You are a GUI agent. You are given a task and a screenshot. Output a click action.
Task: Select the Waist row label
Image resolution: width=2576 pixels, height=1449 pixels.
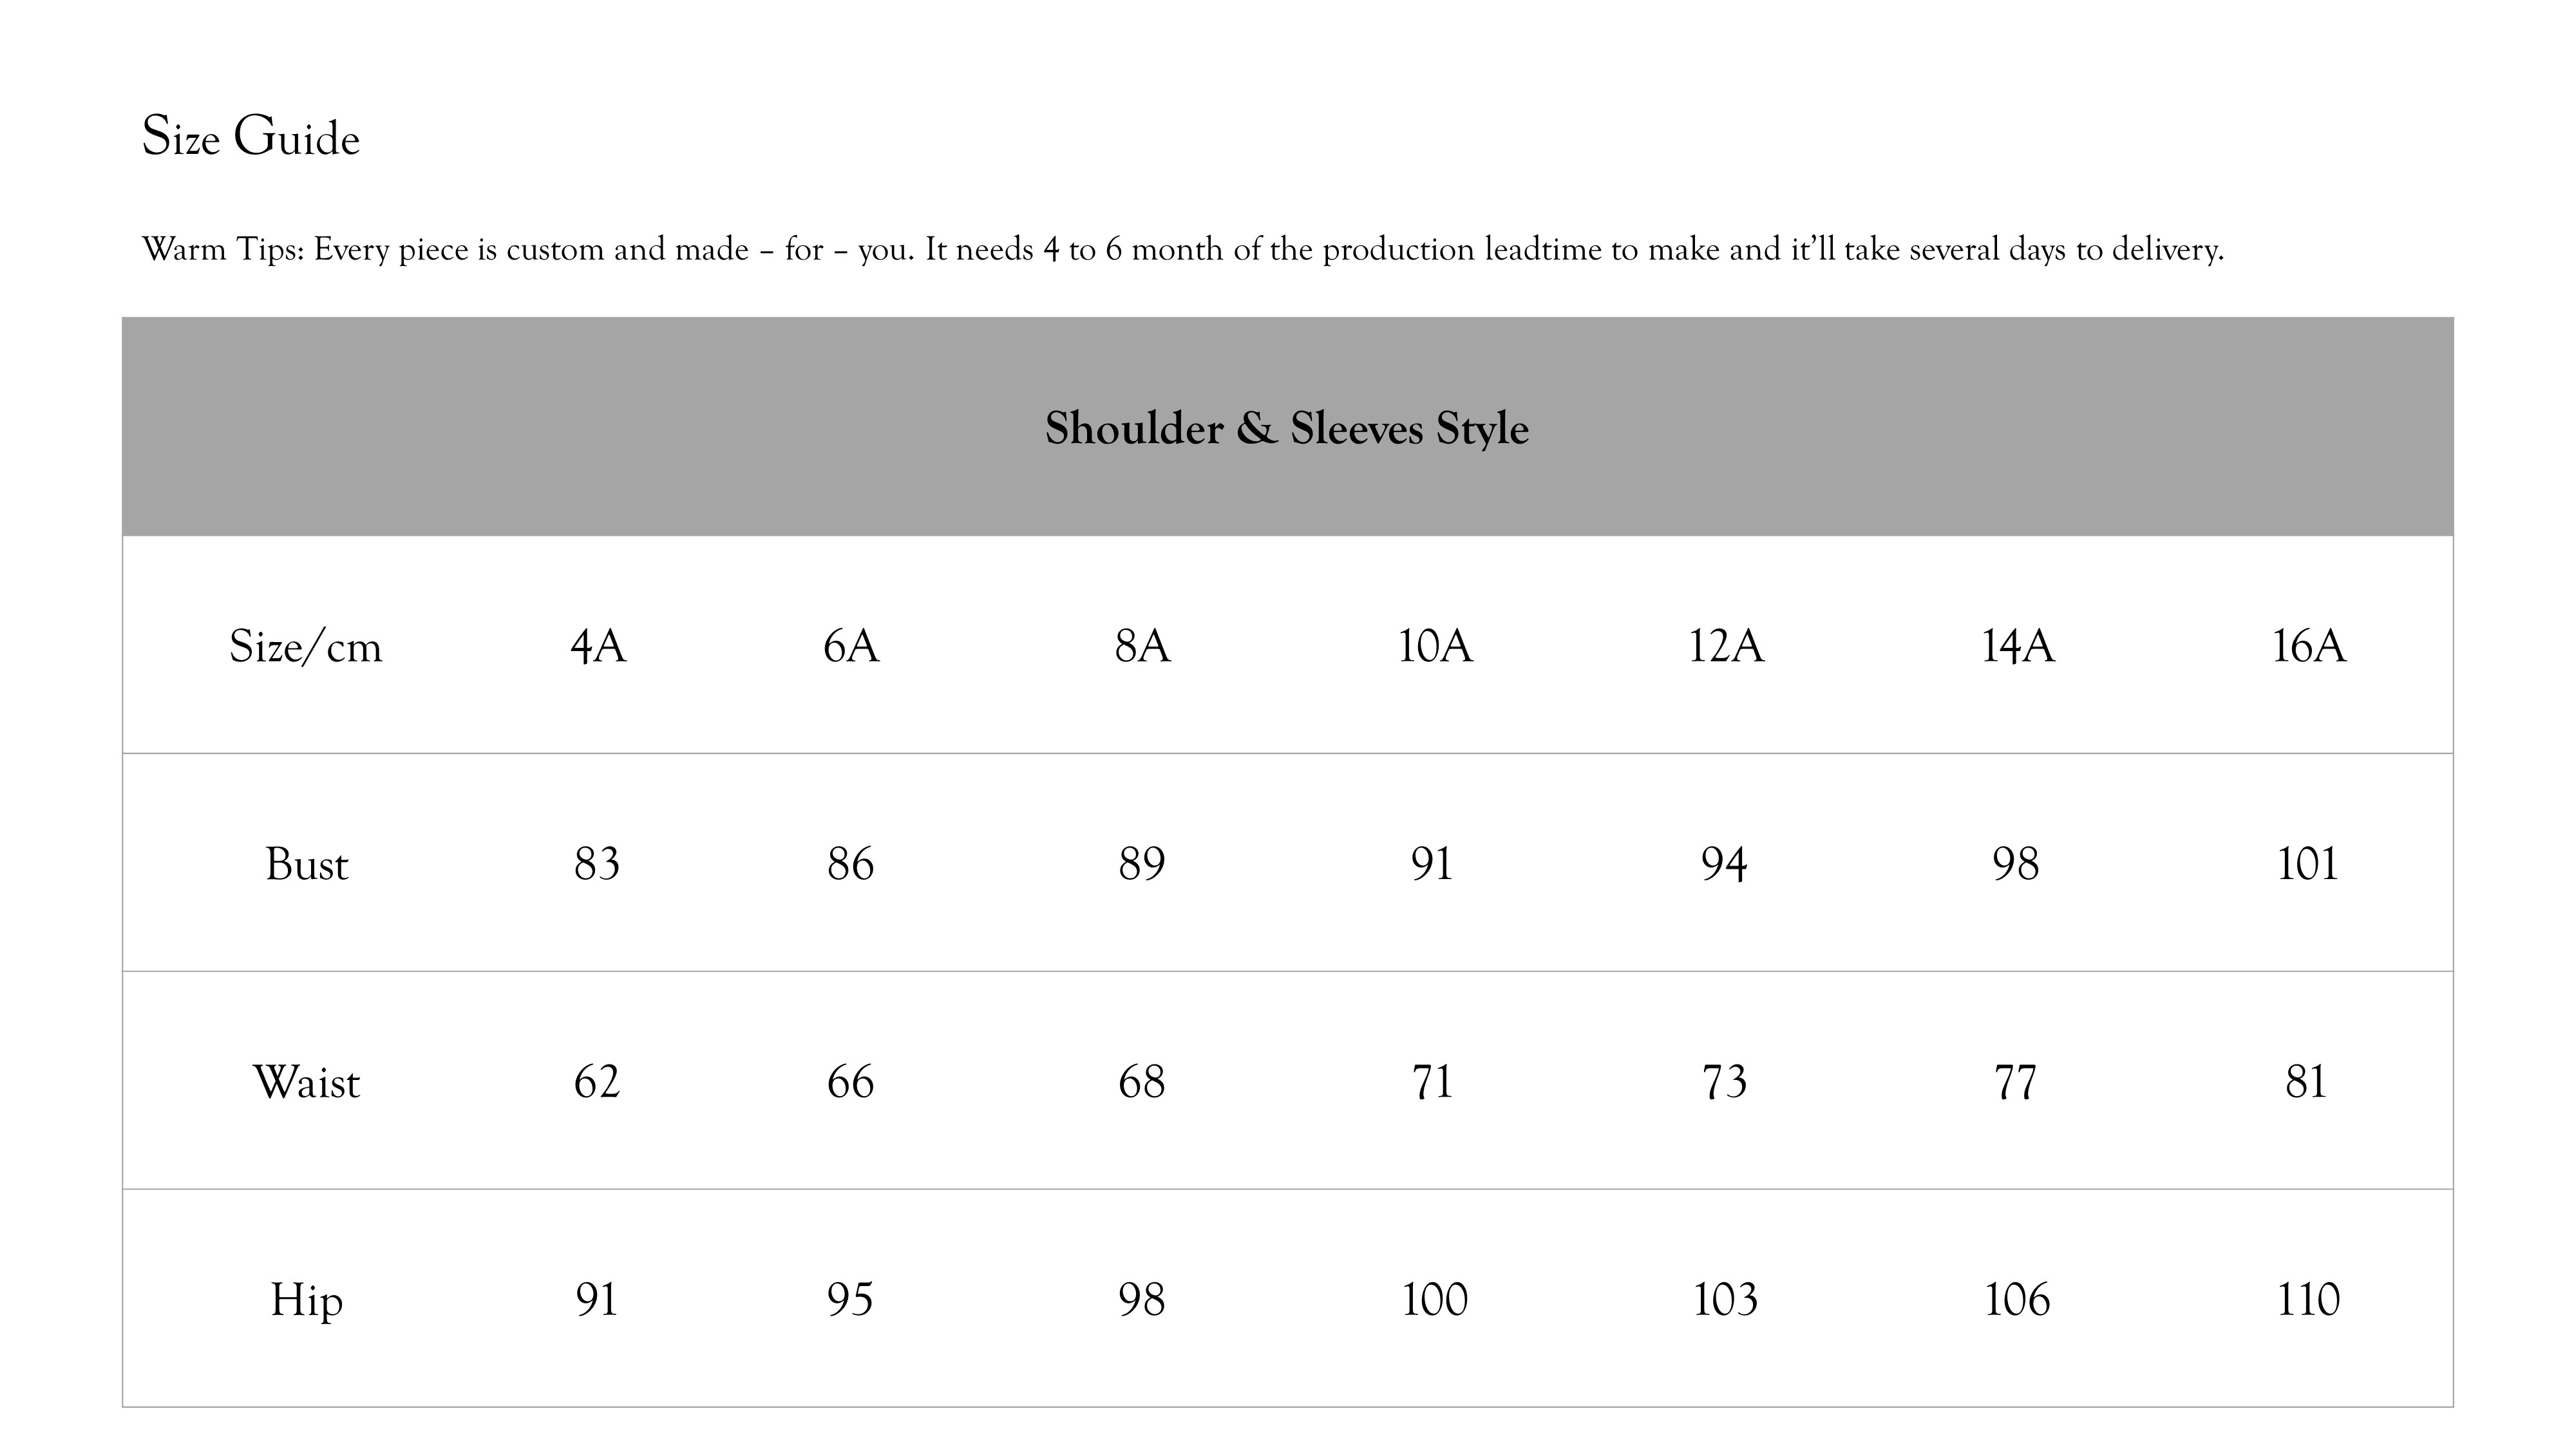pos(306,1082)
